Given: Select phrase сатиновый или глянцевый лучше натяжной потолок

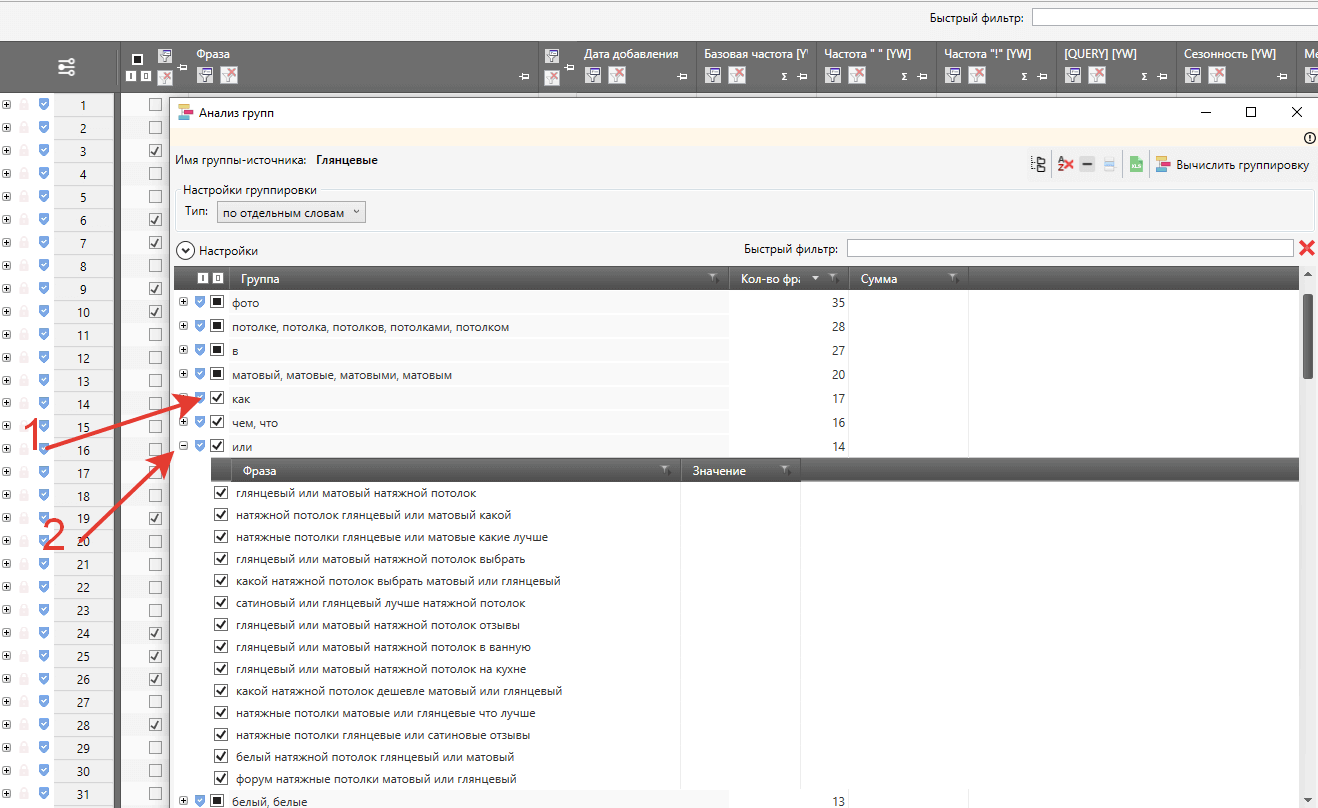Looking at the screenshot, I should [x=380, y=603].
